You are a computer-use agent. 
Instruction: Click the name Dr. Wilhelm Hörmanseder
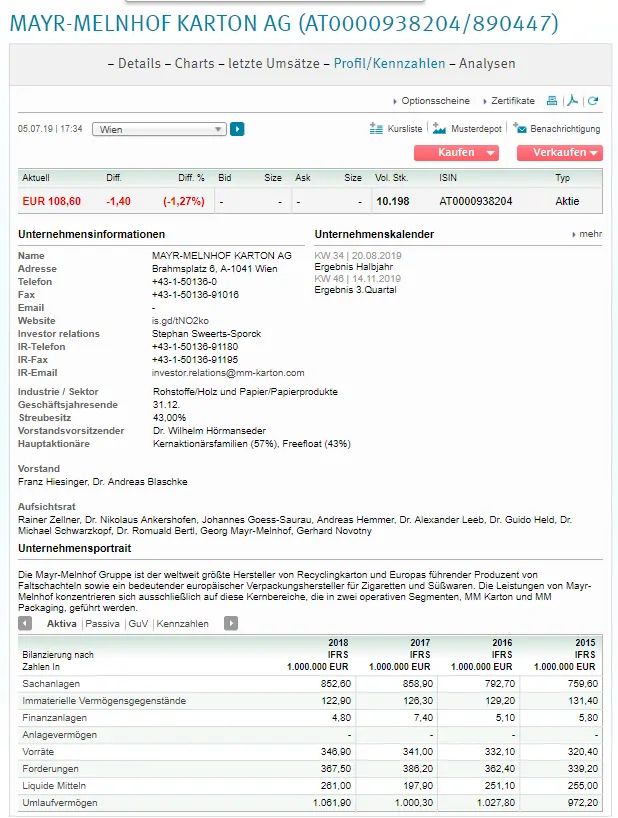click(209, 431)
